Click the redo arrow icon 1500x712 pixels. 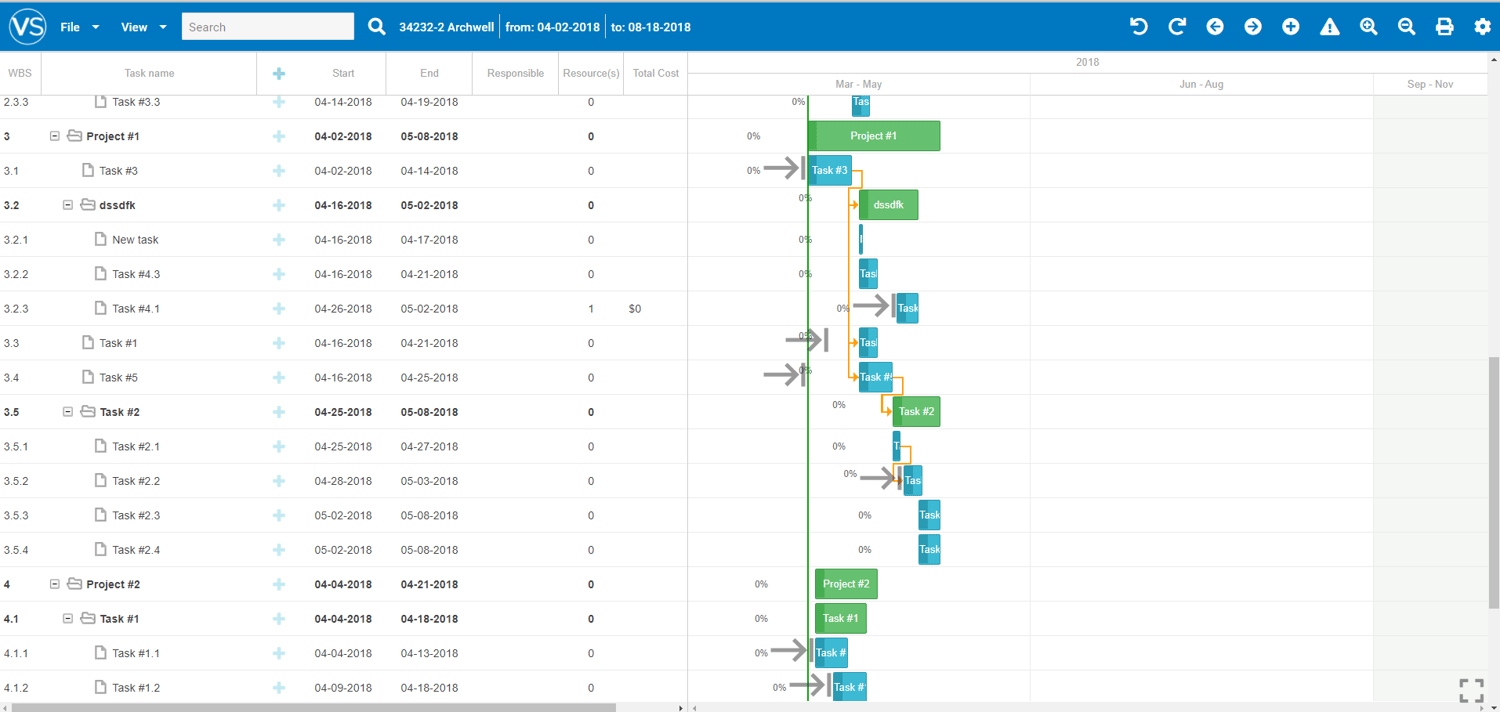point(1177,27)
